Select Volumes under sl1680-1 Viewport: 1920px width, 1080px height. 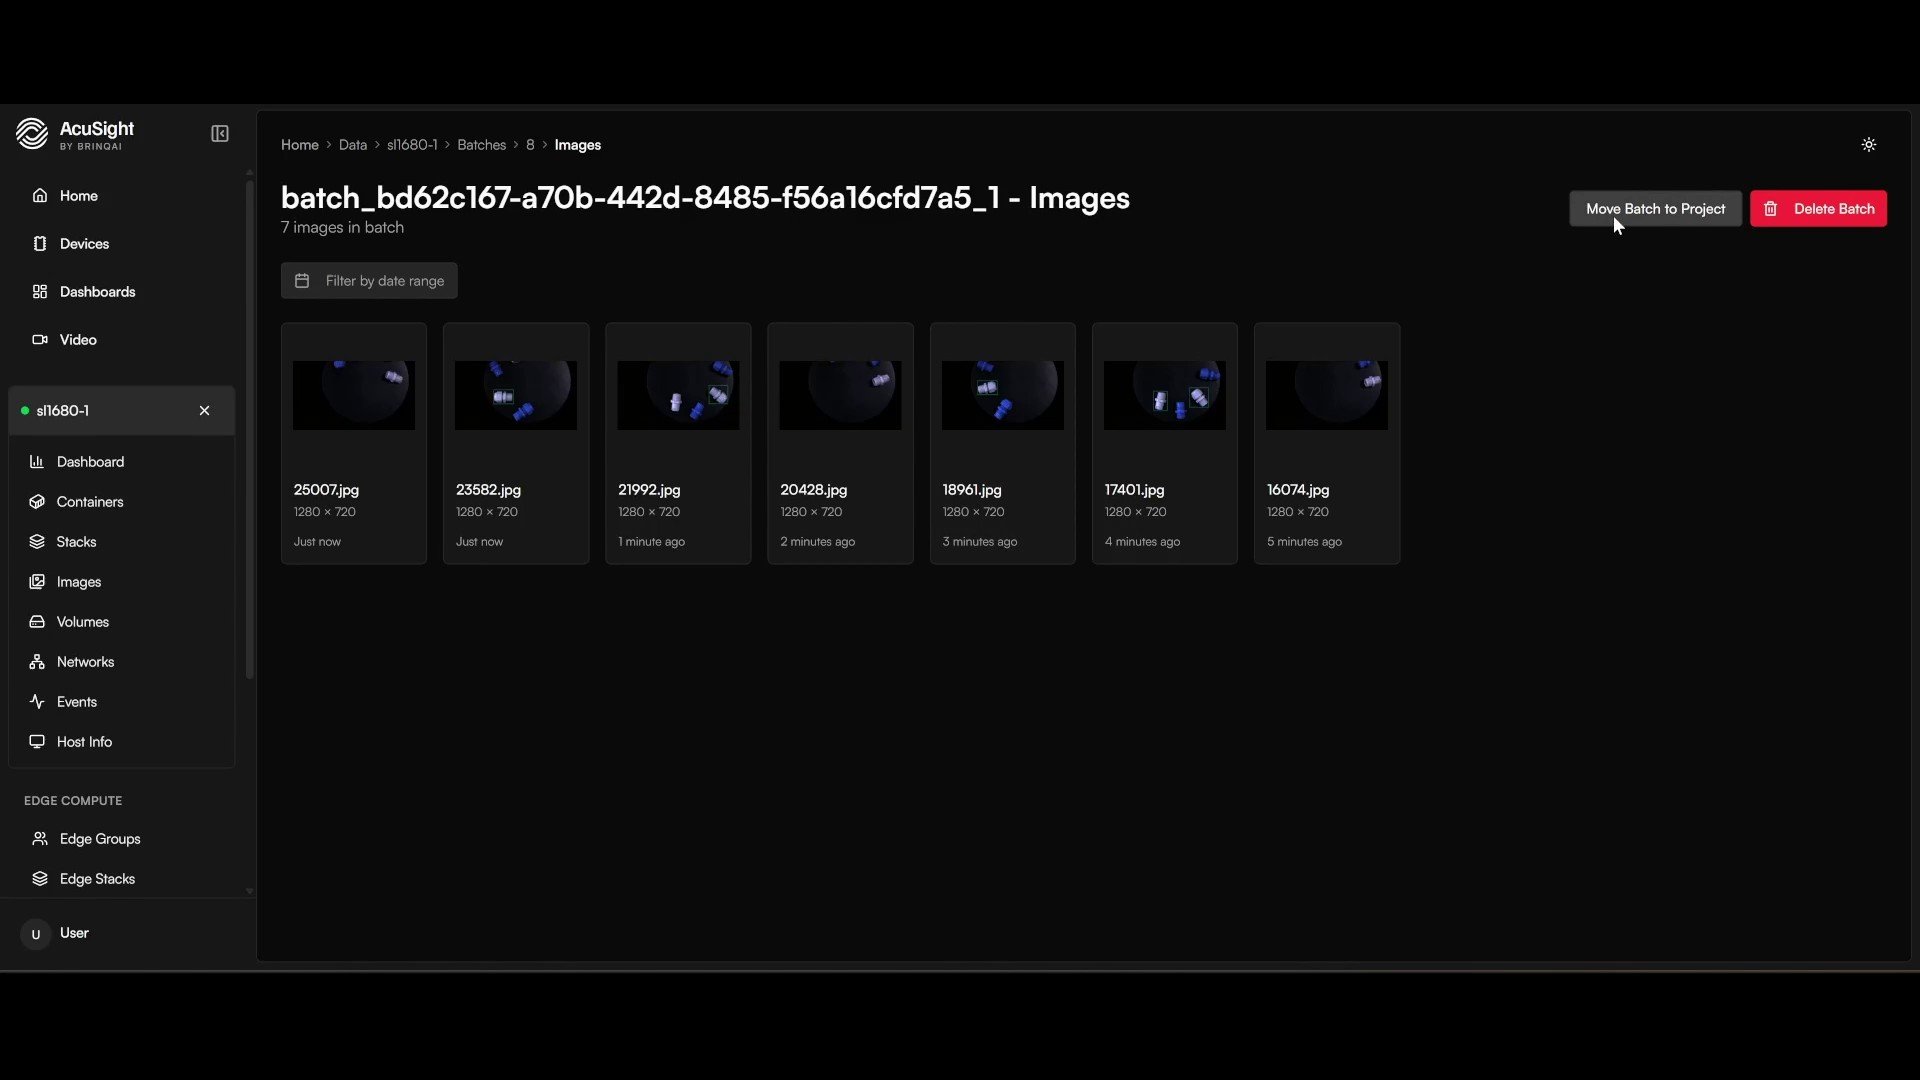122,622
